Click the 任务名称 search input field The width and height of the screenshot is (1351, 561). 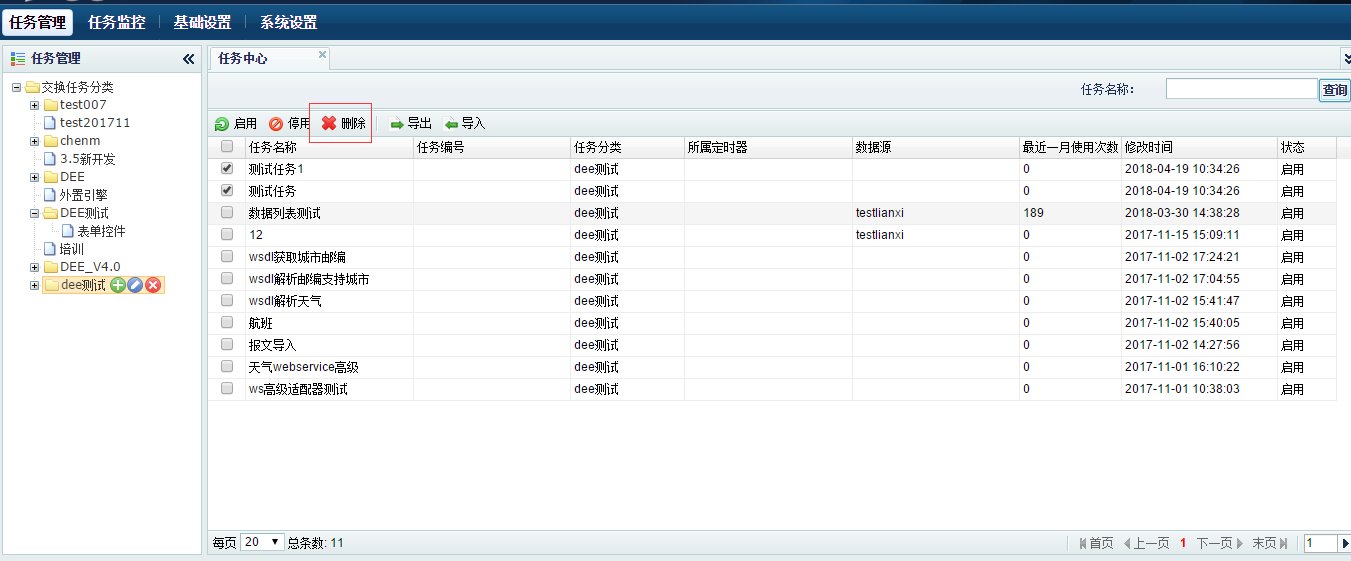point(1242,89)
